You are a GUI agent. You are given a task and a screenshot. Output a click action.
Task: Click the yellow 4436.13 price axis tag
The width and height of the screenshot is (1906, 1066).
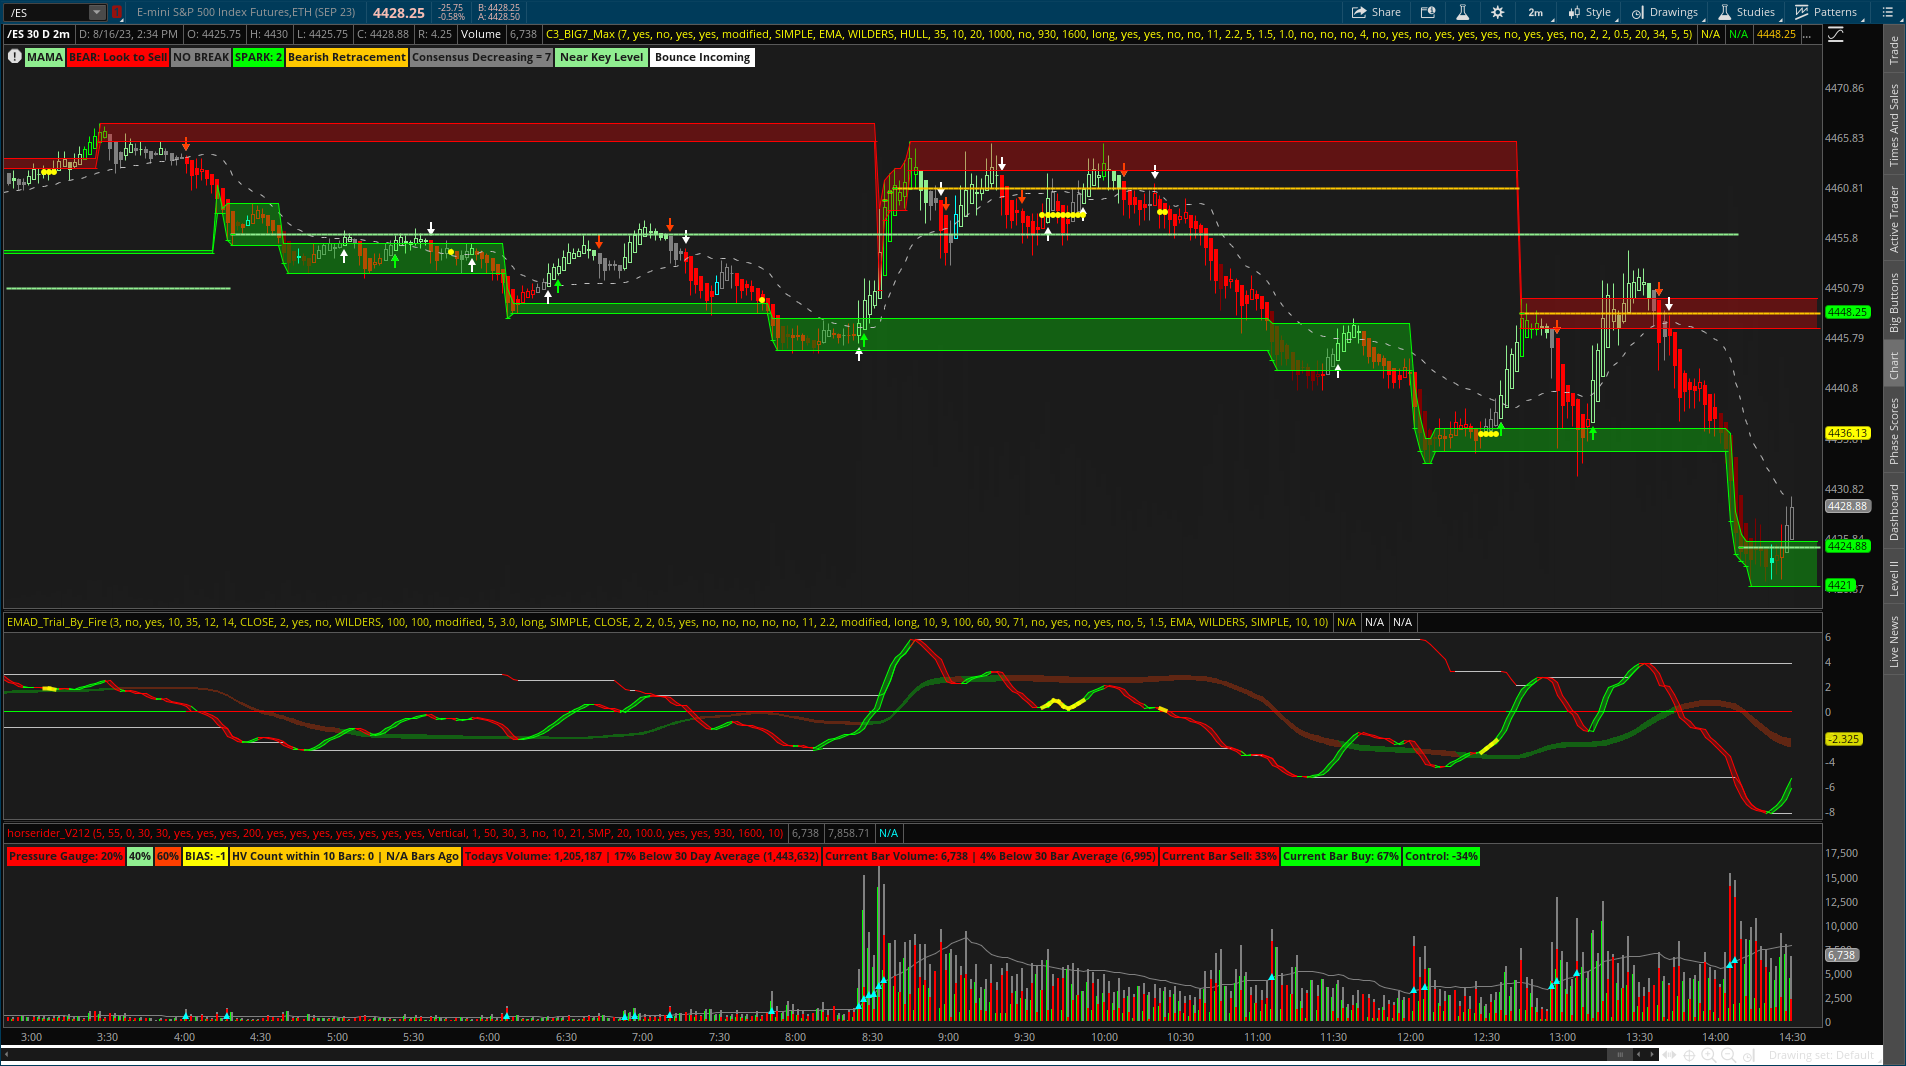[x=1847, y=433]
